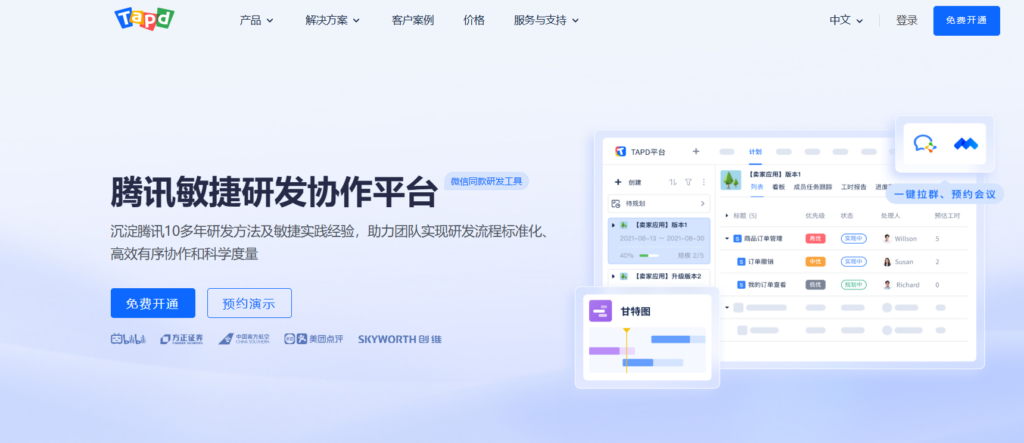
Task: Click the SKYWORTH 创维 logo
Action: click(x=400, y=339)
